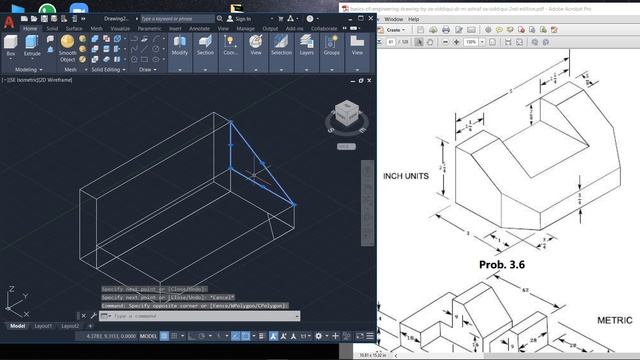Open the Selection panel button
The height and width of the screenshot is (360, 640).
[x=281, y=46]
